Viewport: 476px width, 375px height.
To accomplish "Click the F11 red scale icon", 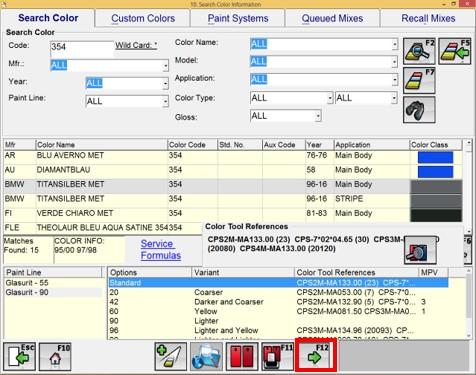I will tap(277, 356).
